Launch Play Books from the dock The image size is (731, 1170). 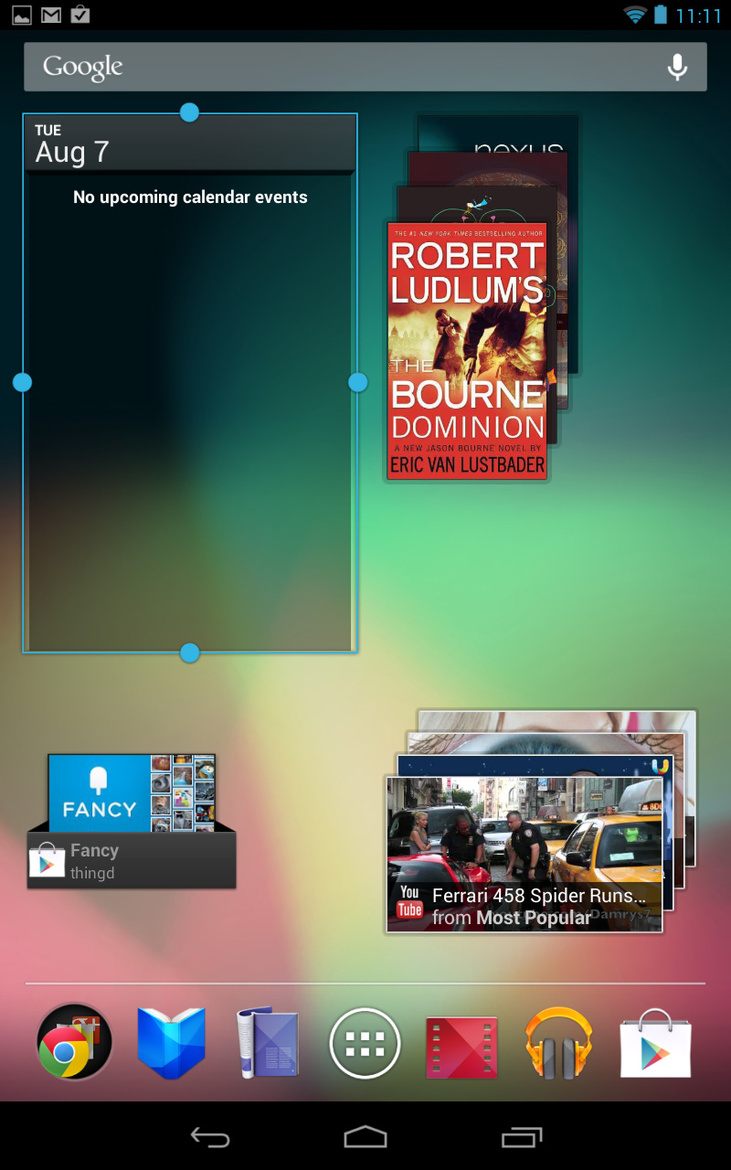[x=172, y=1042]
